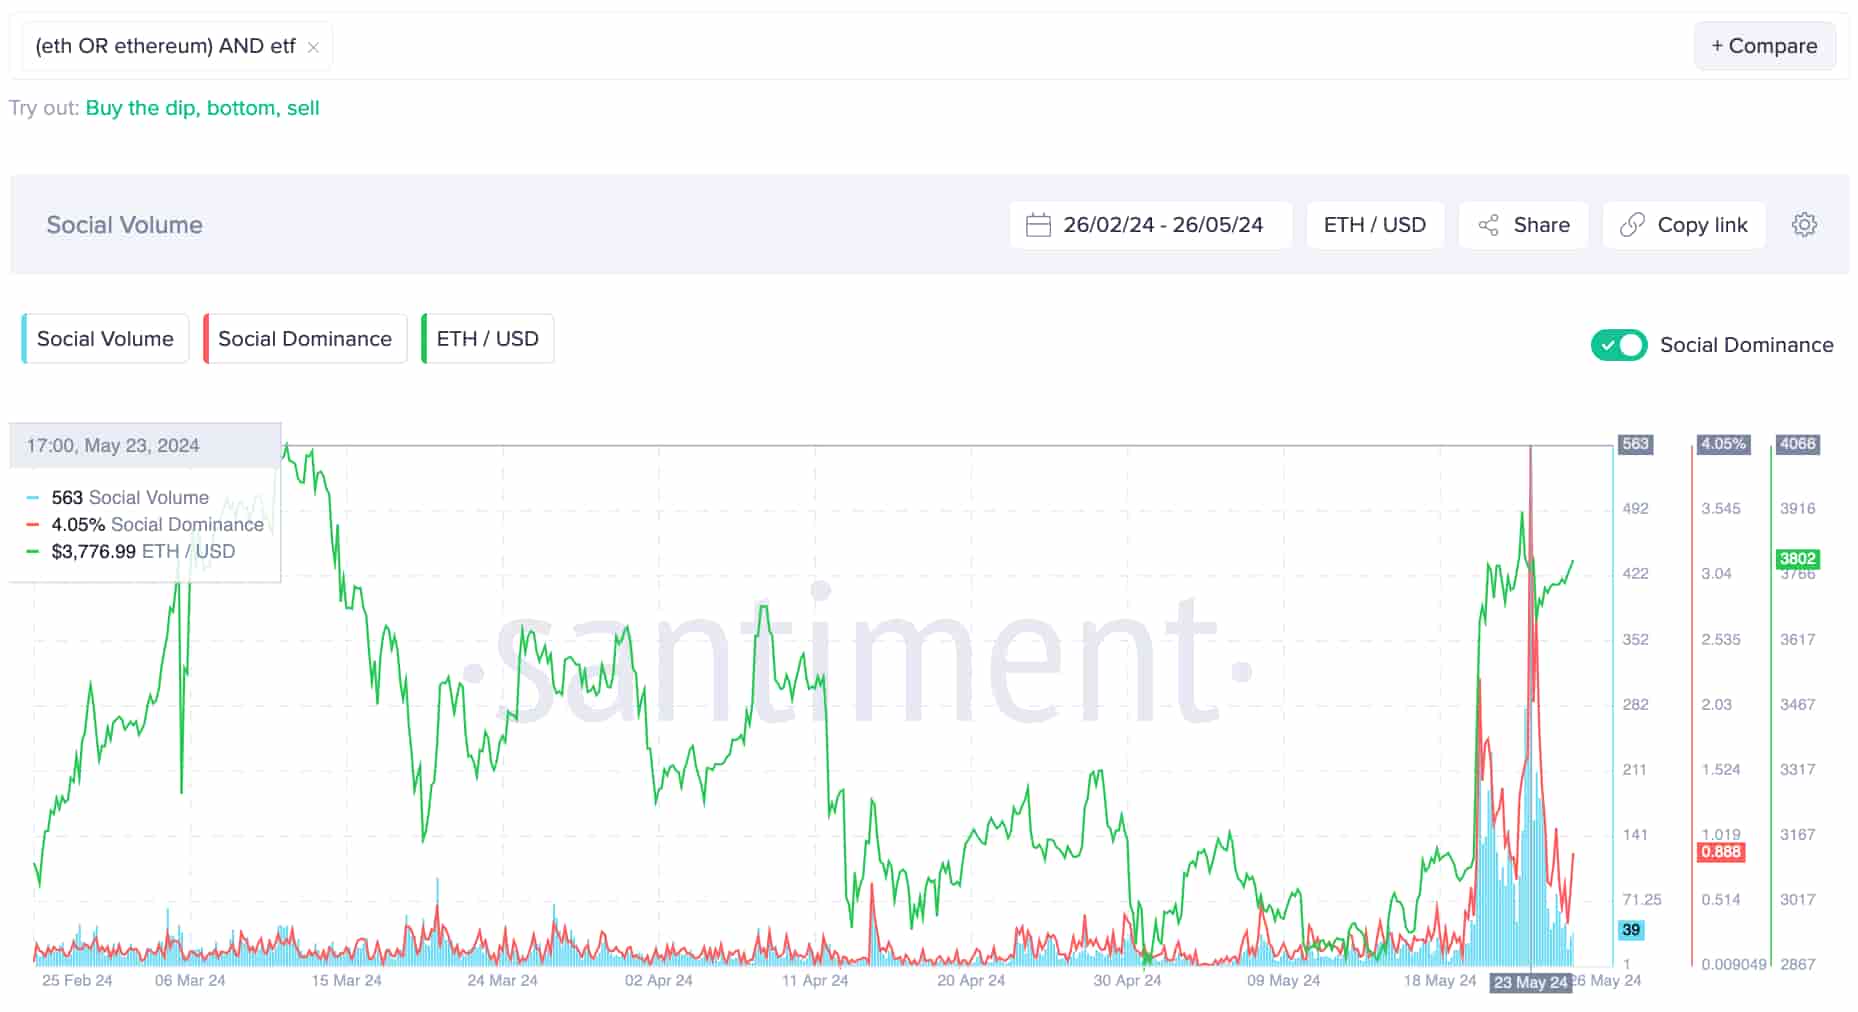The image size is (1858, 1012).
Task: Click the share network icon
Action: coord(1488,225)
